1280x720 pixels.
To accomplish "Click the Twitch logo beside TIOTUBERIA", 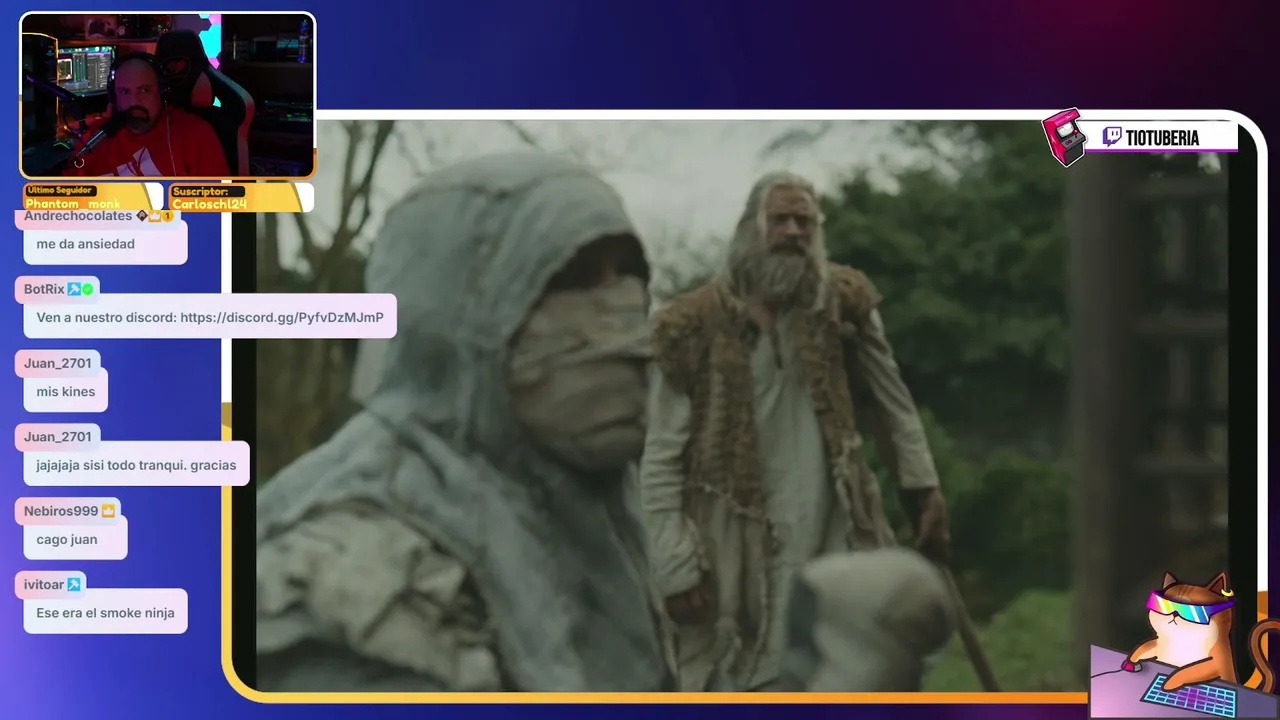I will coord(1112,137).
